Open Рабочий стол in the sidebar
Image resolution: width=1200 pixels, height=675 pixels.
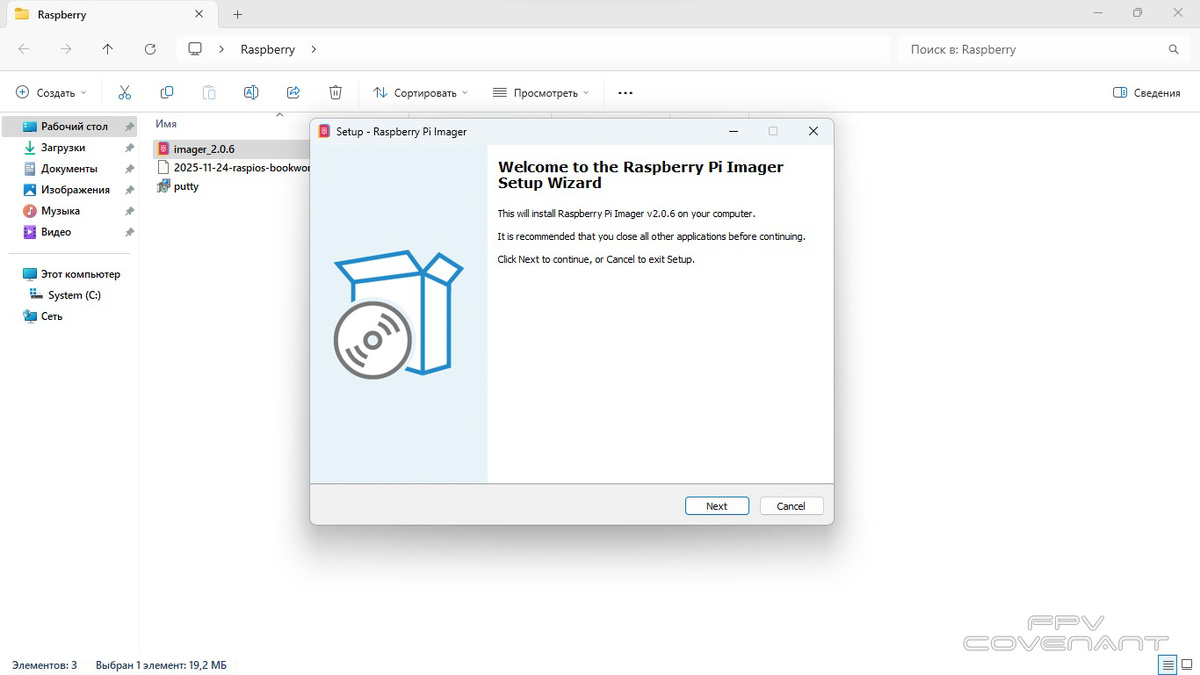(x=70, y=127)
